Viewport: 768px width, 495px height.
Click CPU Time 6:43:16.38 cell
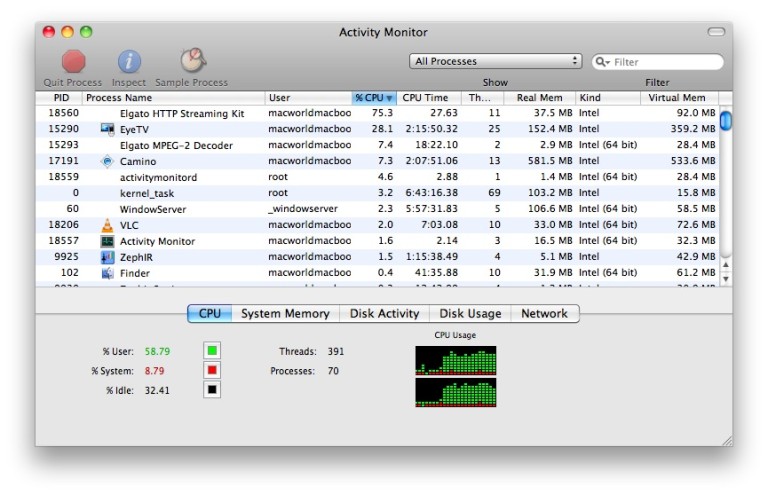click(x=432, y=193)
